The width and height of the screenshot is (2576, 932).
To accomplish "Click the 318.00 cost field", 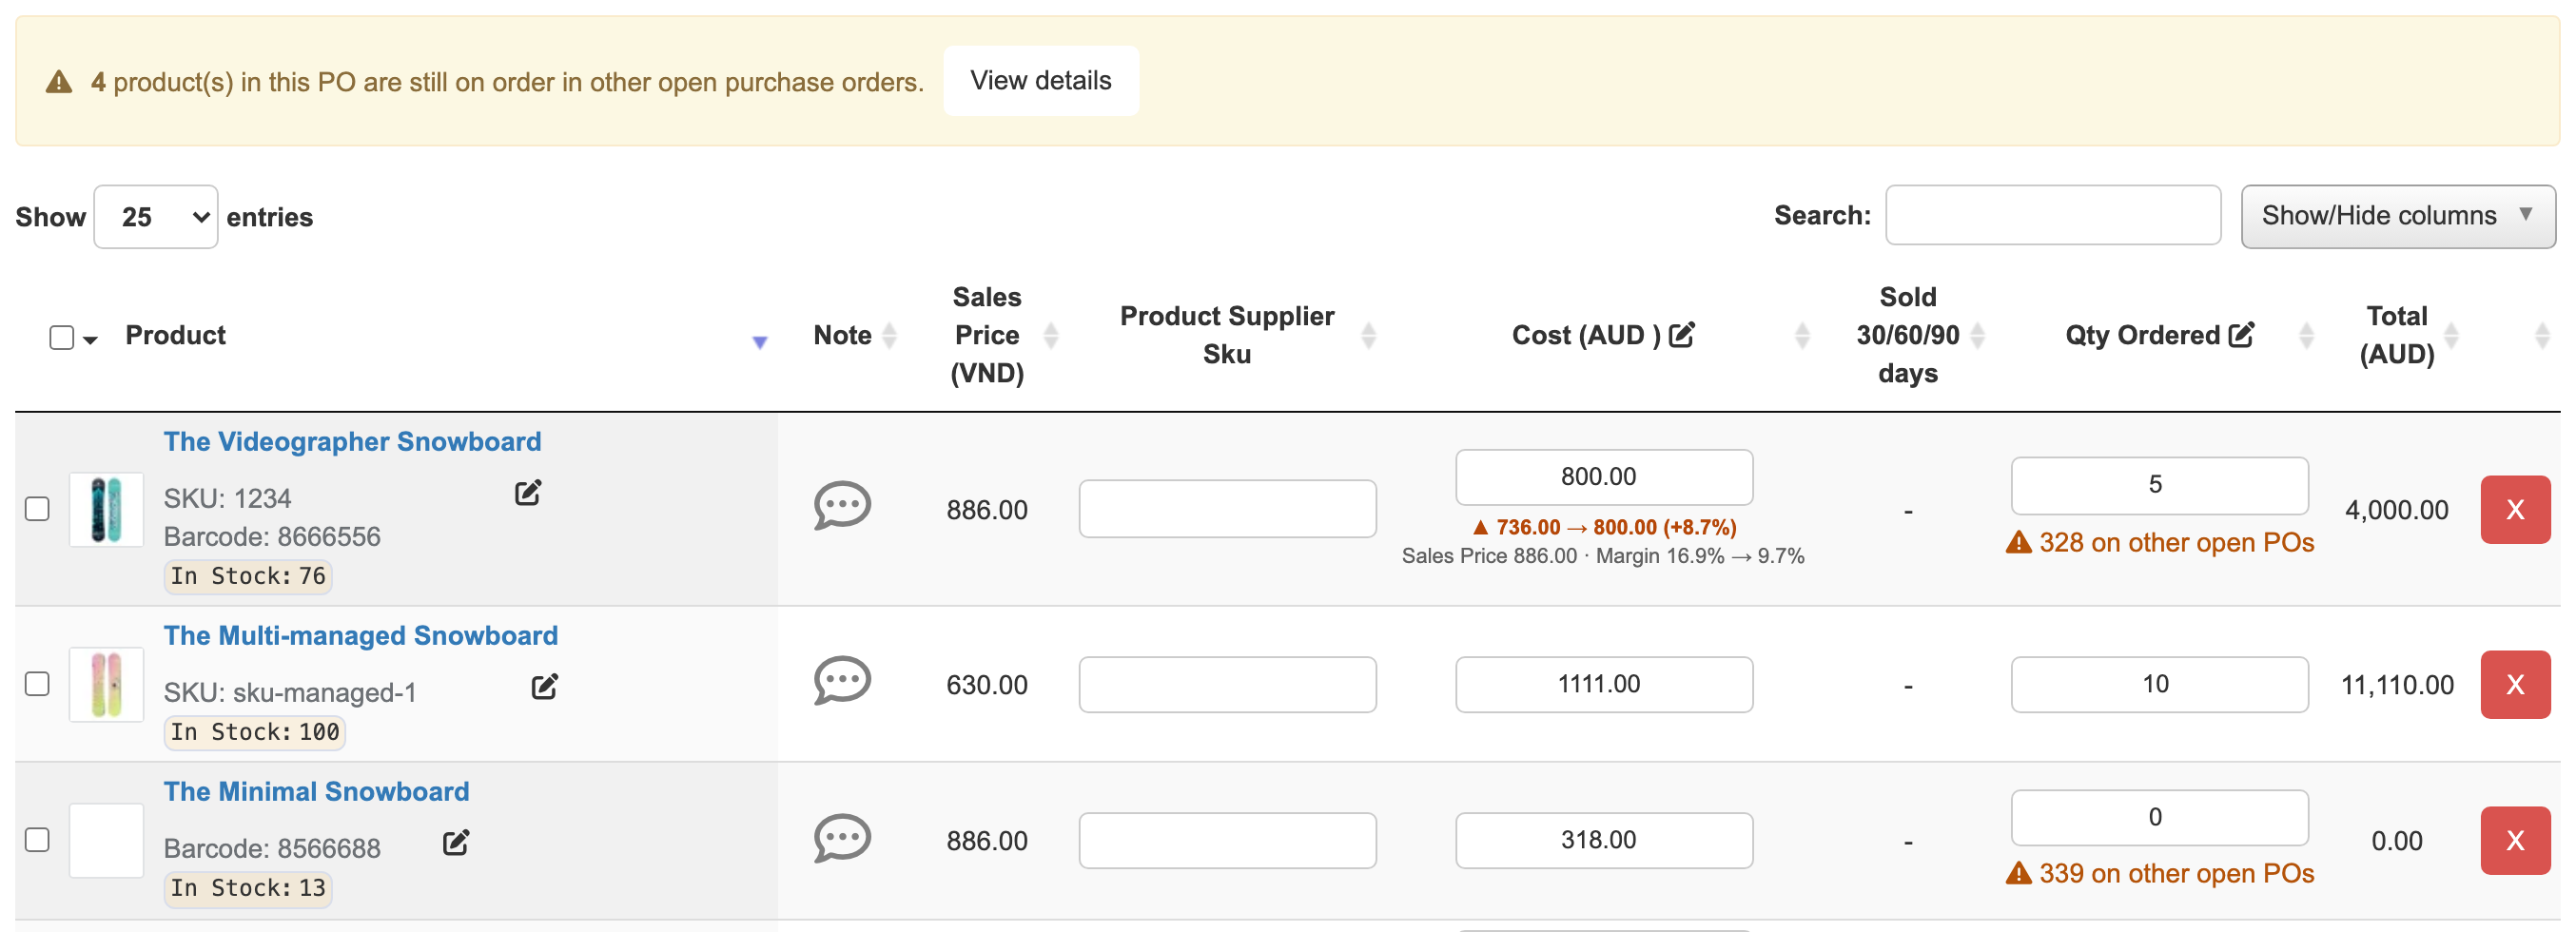I will point(1604,840).
